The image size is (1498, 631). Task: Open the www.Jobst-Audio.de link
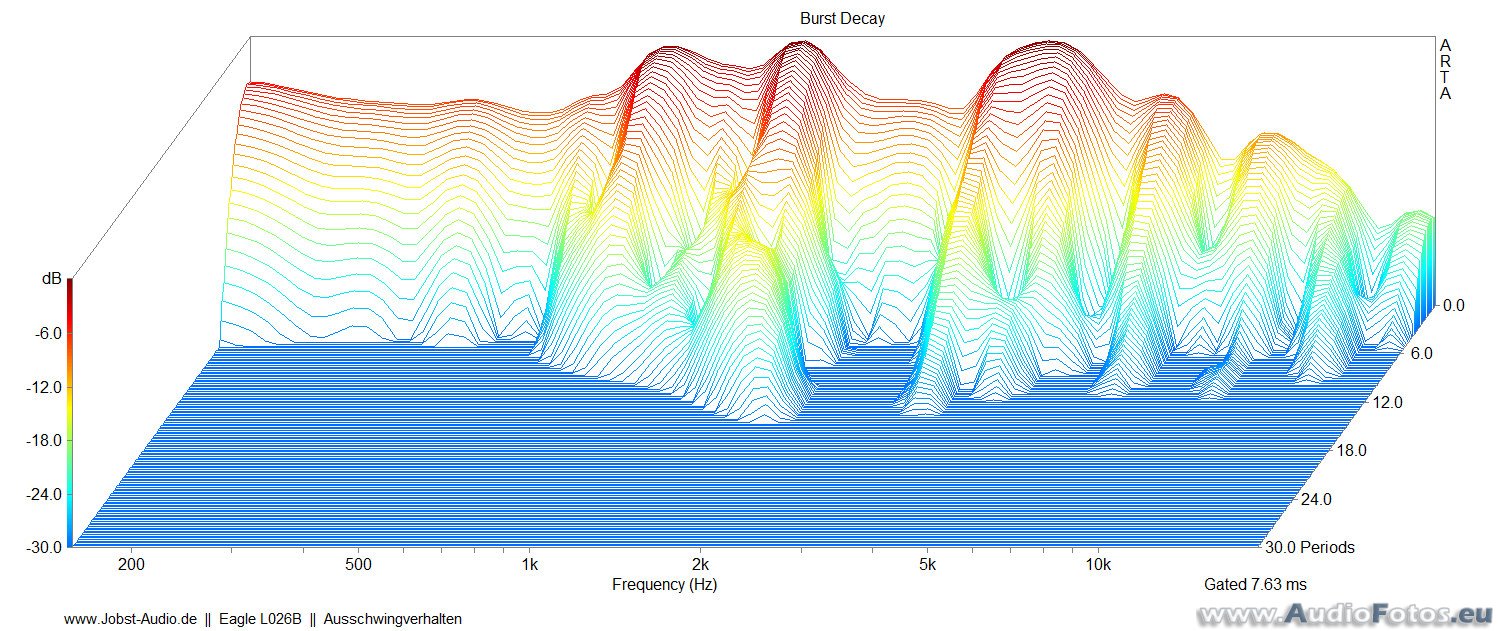tap(131, 619)
